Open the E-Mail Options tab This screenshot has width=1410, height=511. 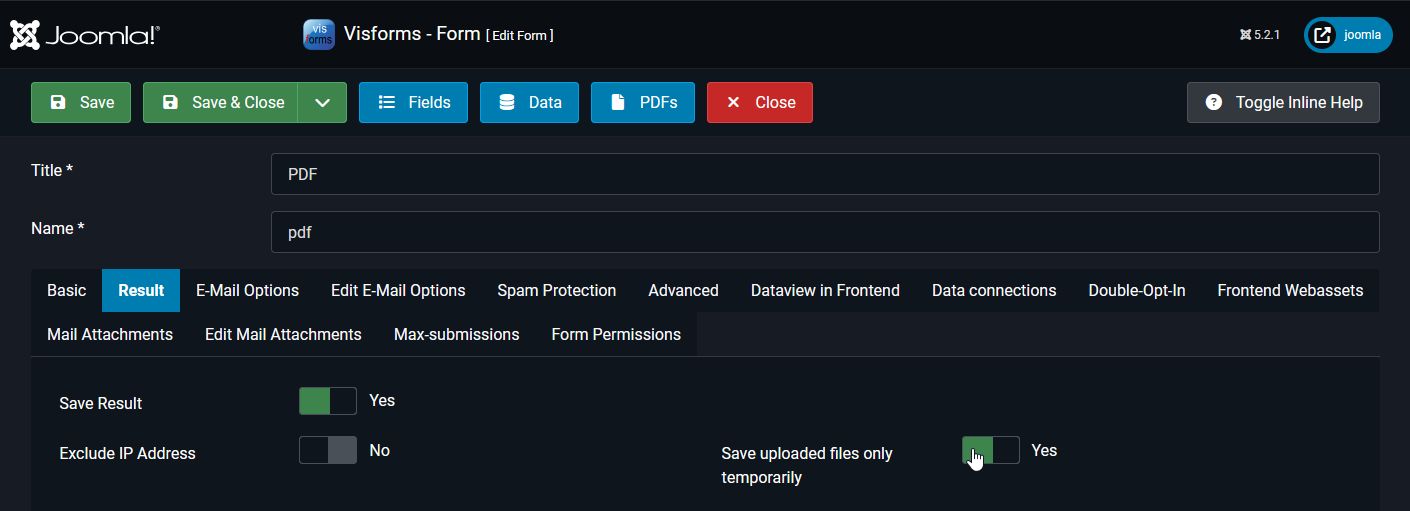[x=247, y=290]
